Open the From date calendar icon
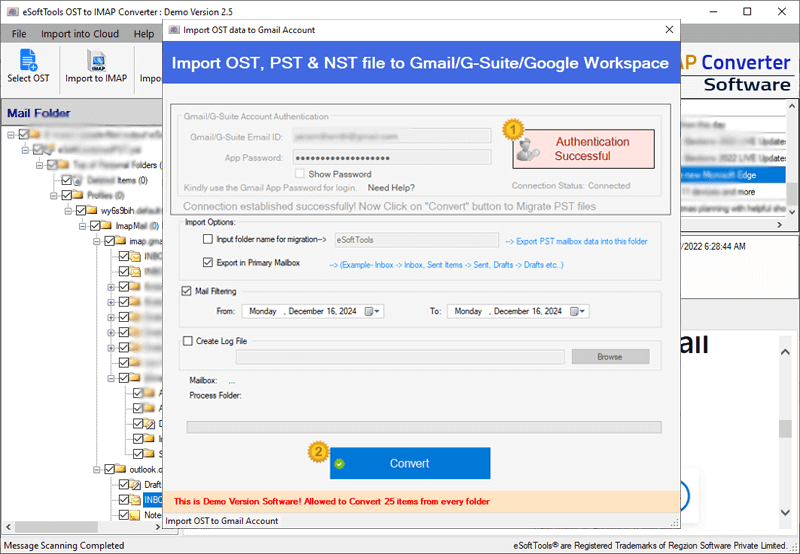The image size is (800, 554). [369, 311]
